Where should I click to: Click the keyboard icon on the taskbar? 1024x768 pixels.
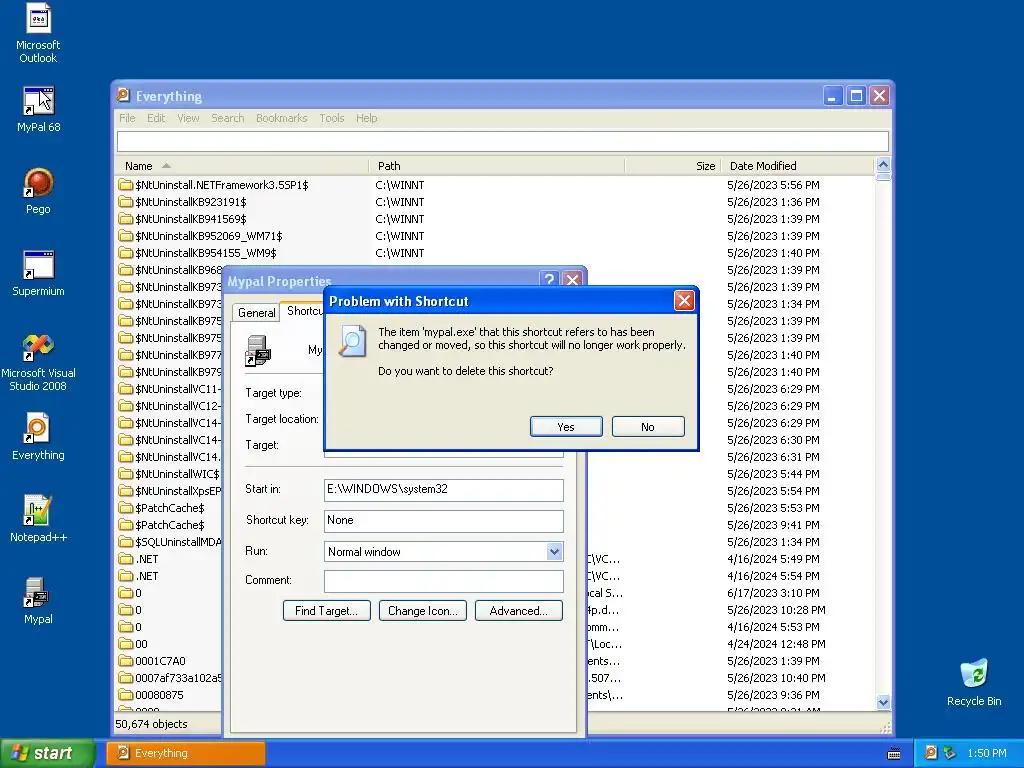tap(894, 754)
